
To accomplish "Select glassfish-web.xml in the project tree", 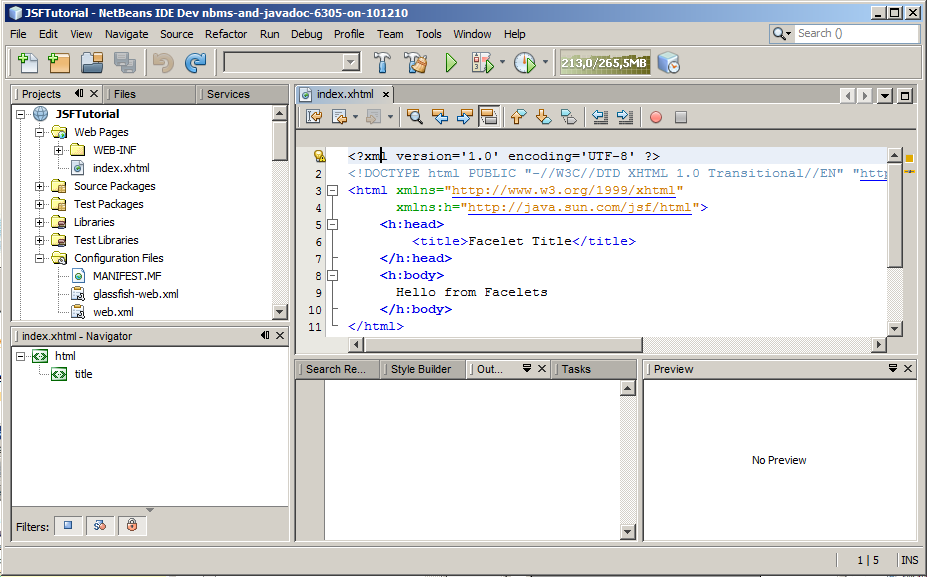I will tap(135, 294).
